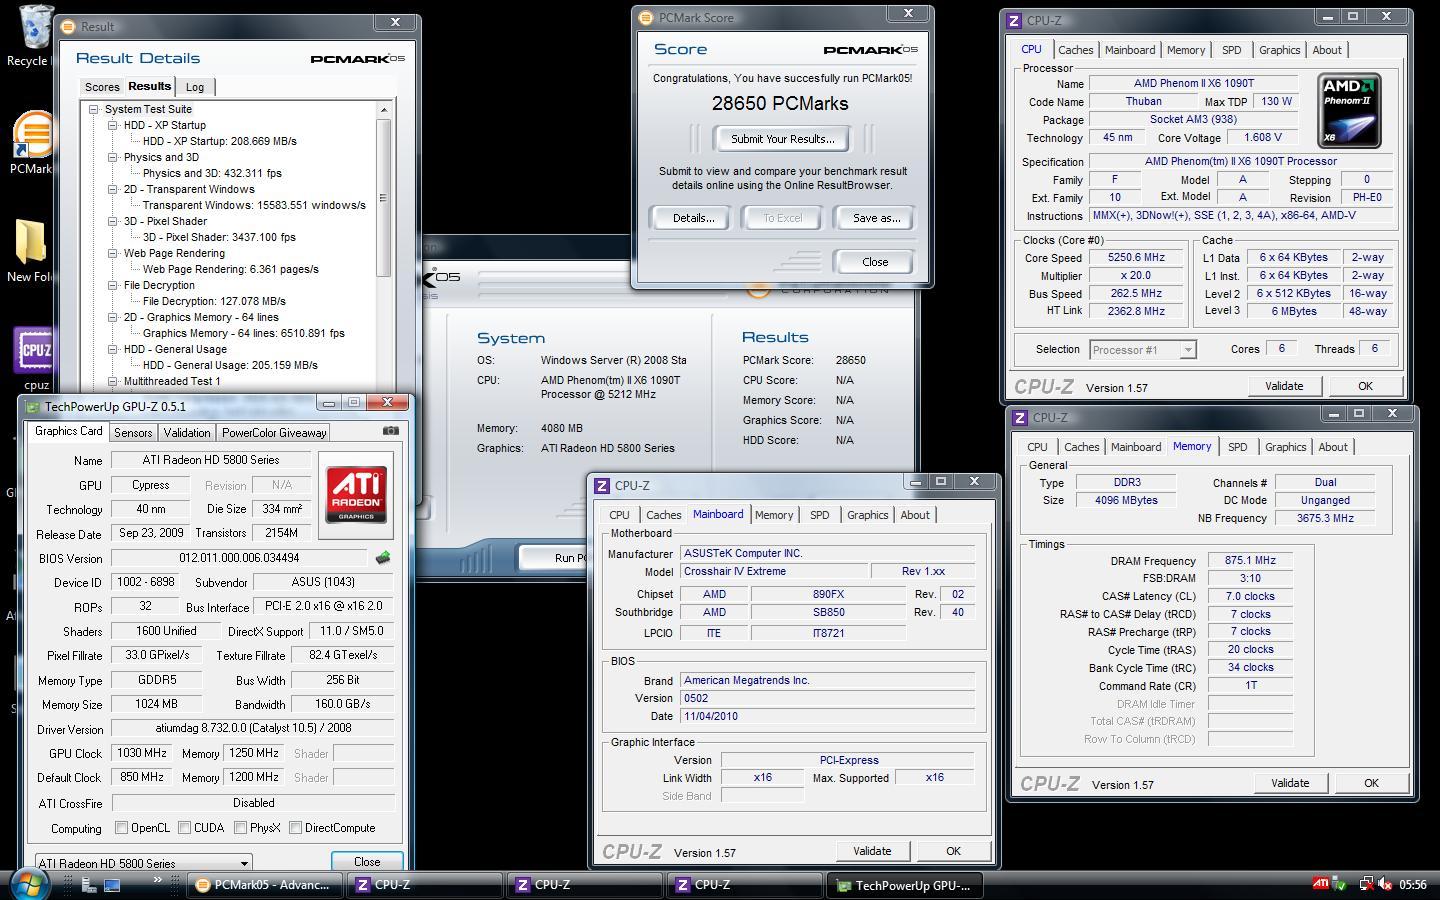1440x900 pixels.
Task: Click the Z icon in CPU-Z Mainboard titlebar
Action: point(602,486)
